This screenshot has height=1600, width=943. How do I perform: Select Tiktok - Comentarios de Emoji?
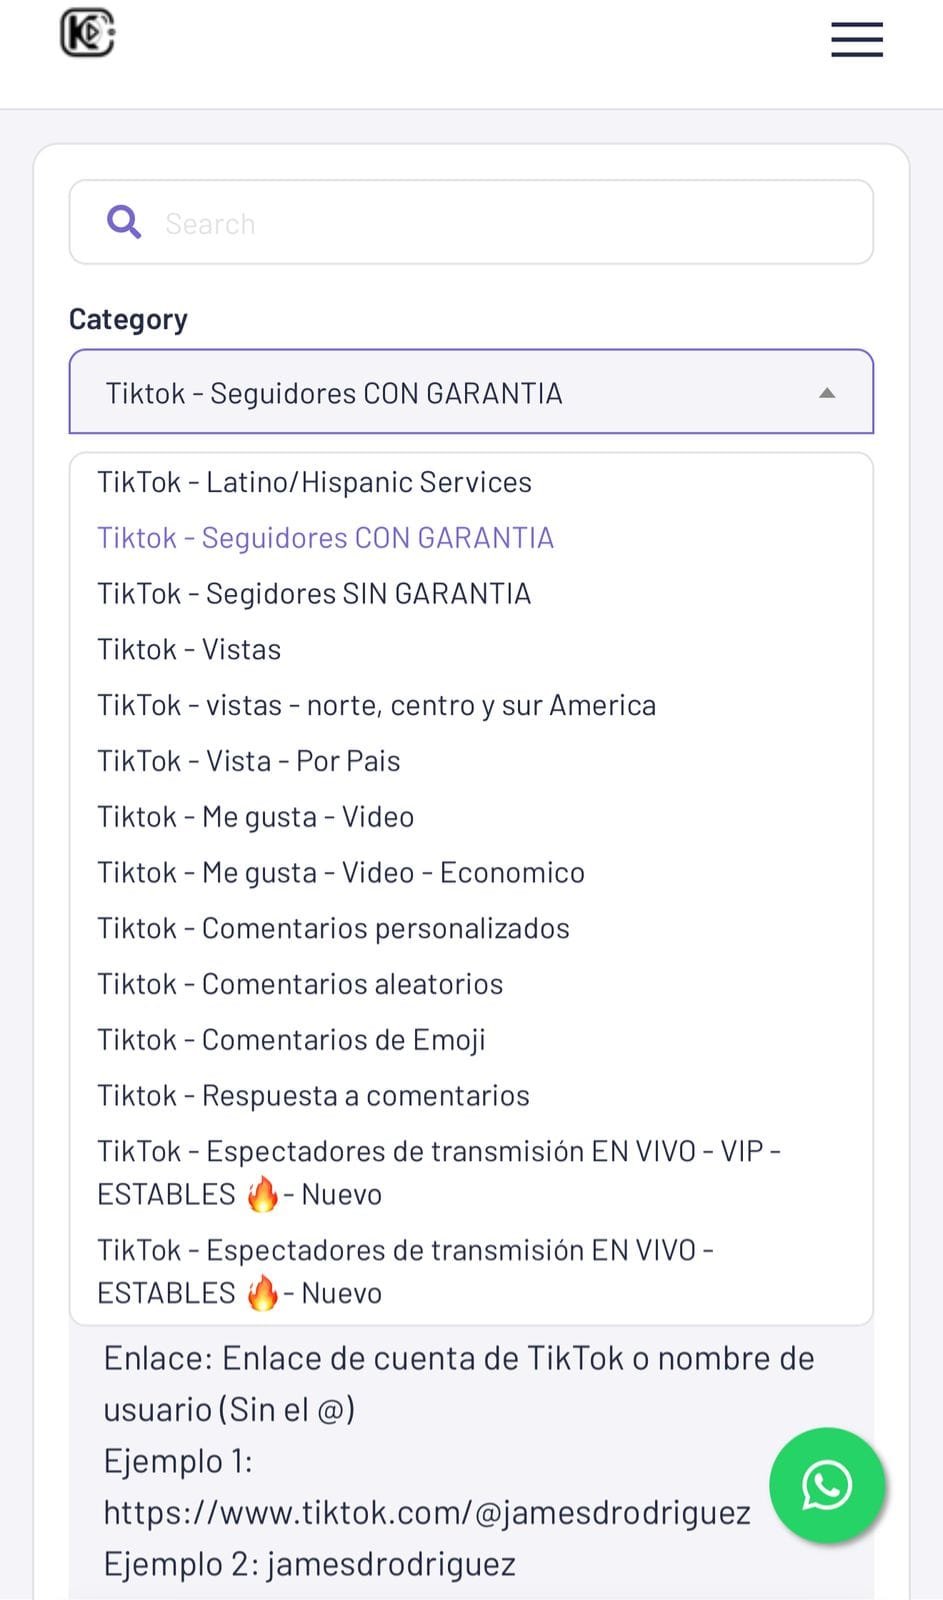point(291,1040)
